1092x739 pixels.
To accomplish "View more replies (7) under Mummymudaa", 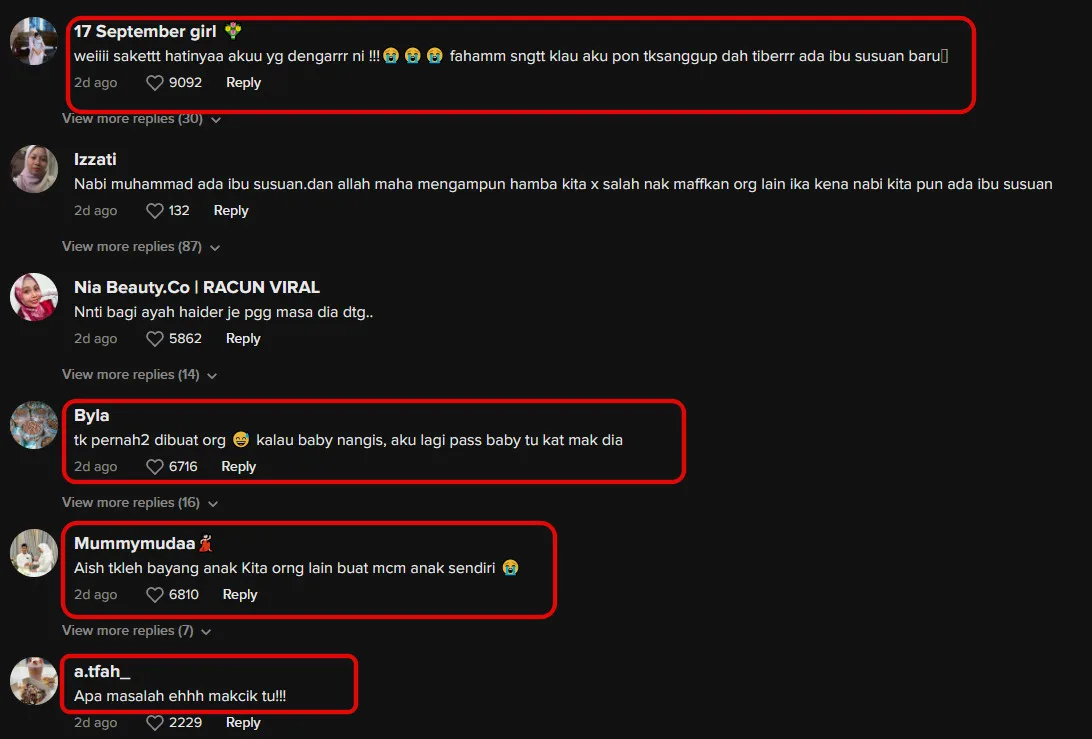I will tap(136, 631).
